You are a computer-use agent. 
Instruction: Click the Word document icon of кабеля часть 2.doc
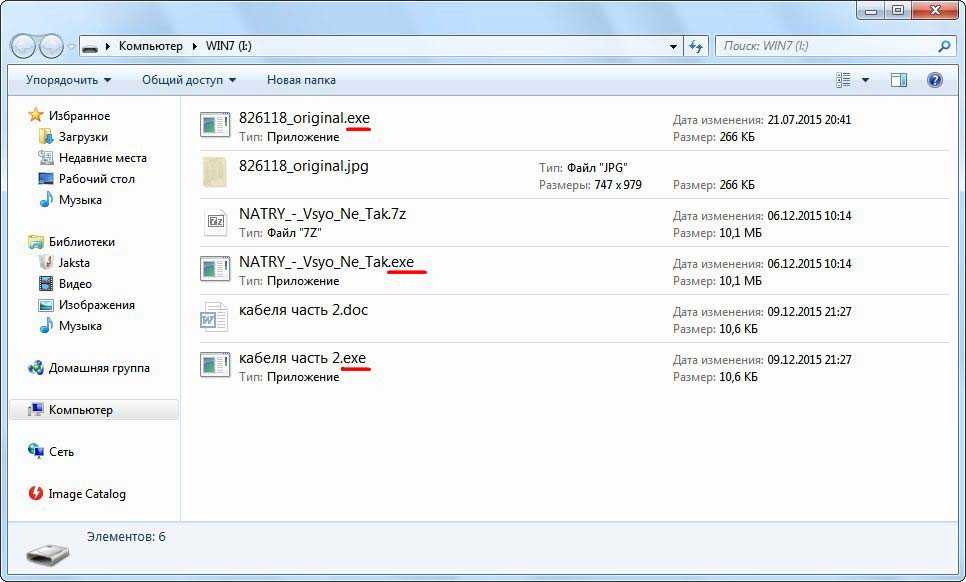click(214, 317)
